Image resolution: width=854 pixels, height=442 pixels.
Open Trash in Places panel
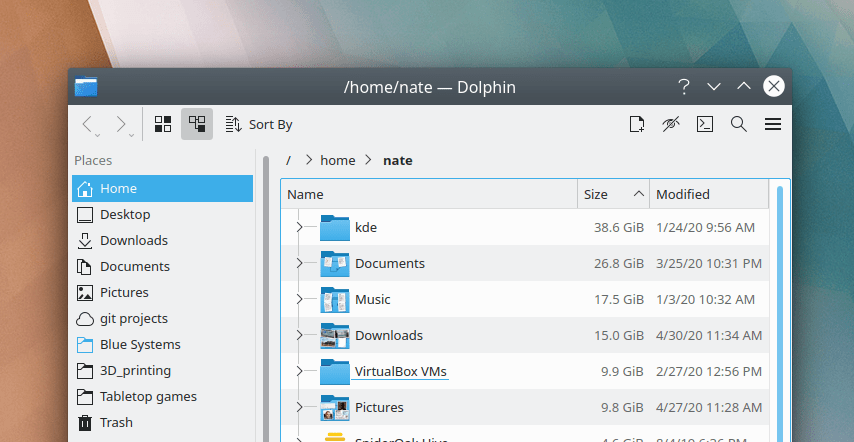[x=116, y=422]
